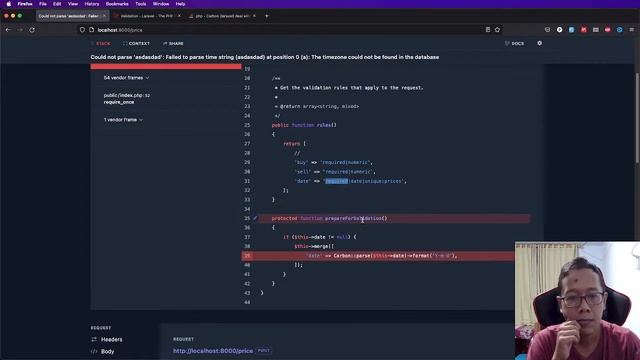This screenshot has width=640, height=360.
Task: Switch to the Validation - Laravel tab
Action: 147,16
